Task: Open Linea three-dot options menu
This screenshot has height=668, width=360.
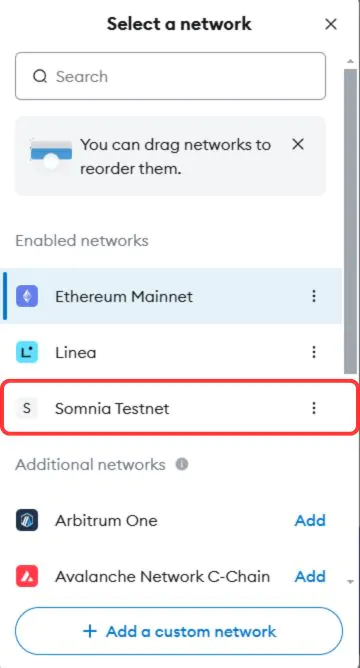Action: [x=314, y=352]
